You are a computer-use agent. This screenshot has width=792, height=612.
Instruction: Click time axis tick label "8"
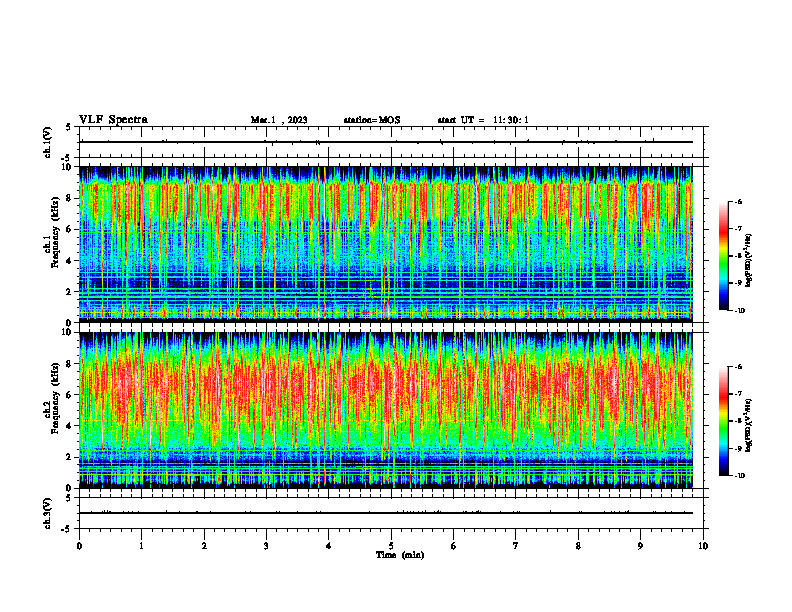tap(578, 546)
